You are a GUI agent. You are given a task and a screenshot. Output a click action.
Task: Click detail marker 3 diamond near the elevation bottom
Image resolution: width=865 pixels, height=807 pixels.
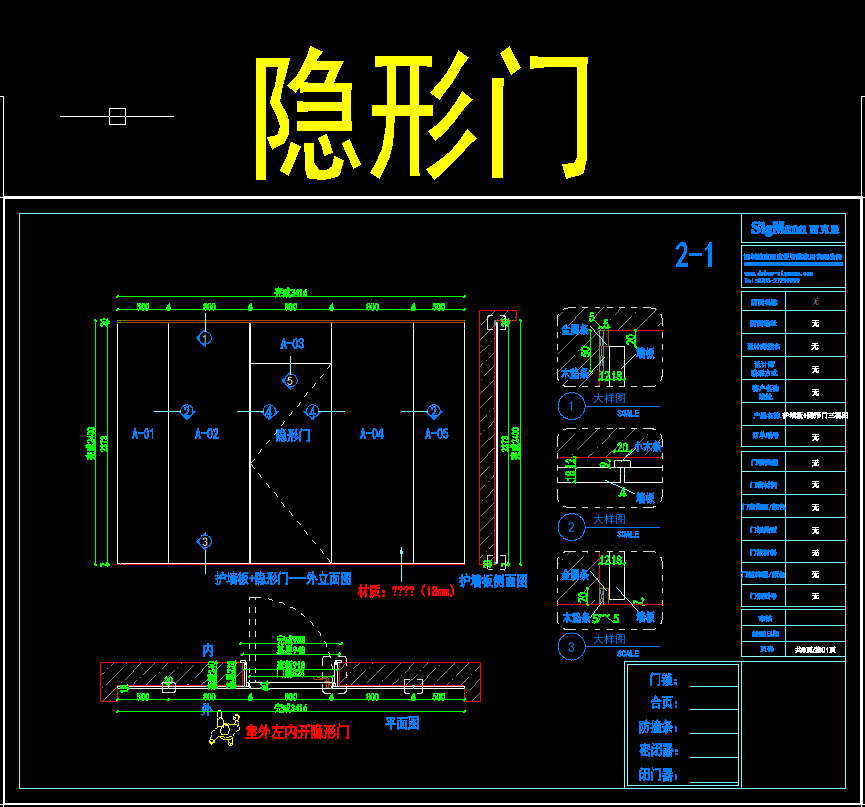(x=205, y=542)
